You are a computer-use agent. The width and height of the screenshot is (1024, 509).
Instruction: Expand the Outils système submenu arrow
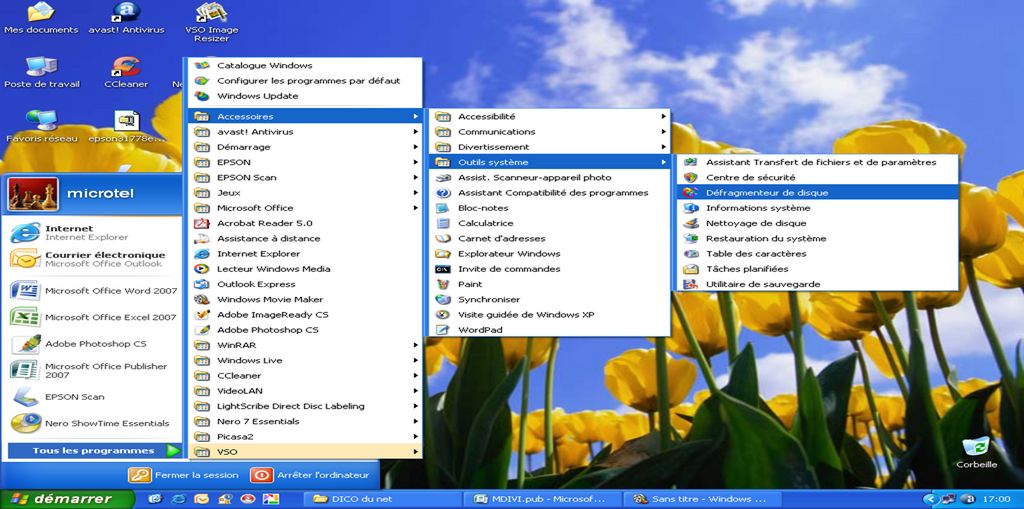pos(664,162)
